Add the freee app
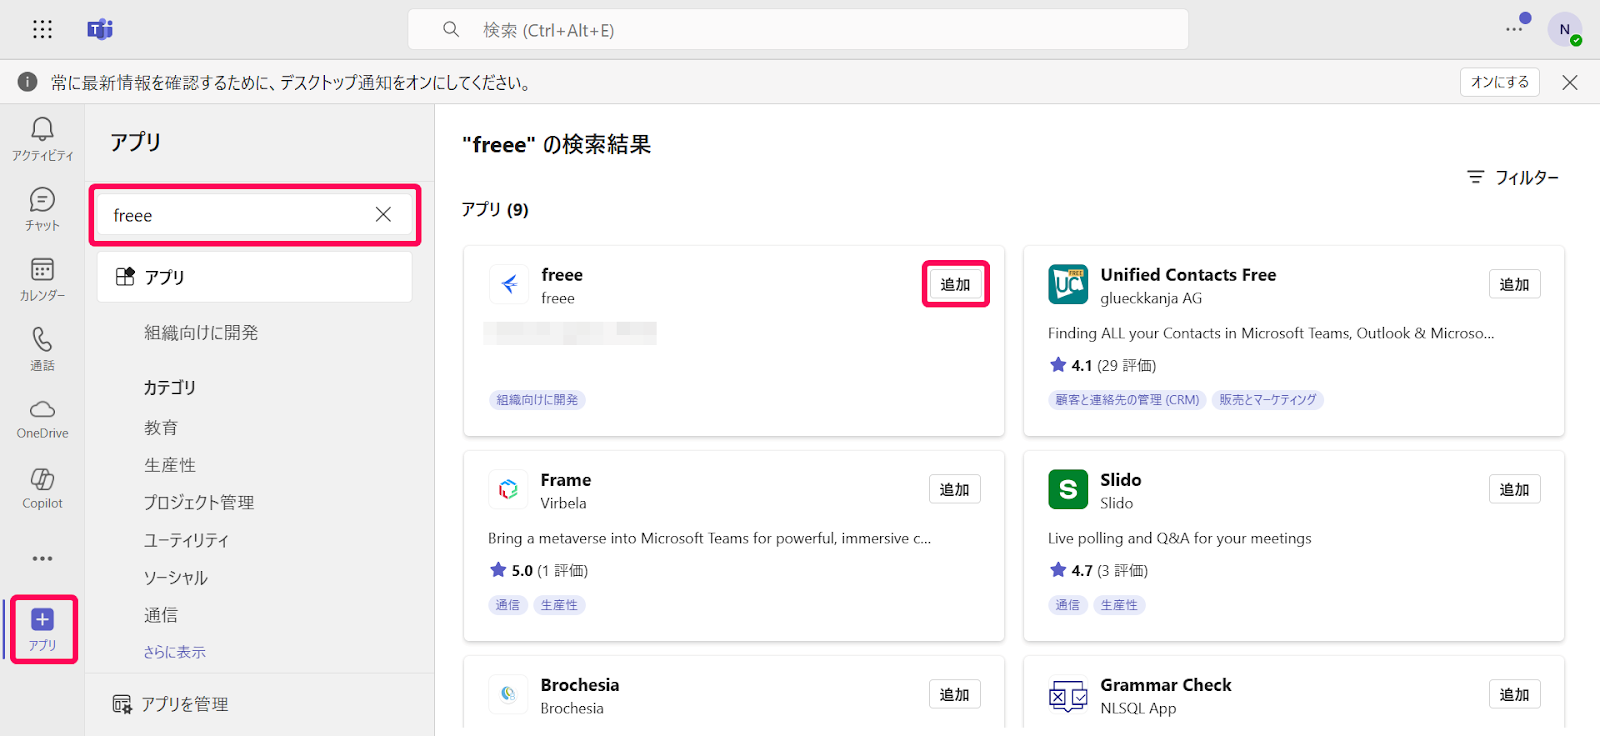 (x=955, y=285)
